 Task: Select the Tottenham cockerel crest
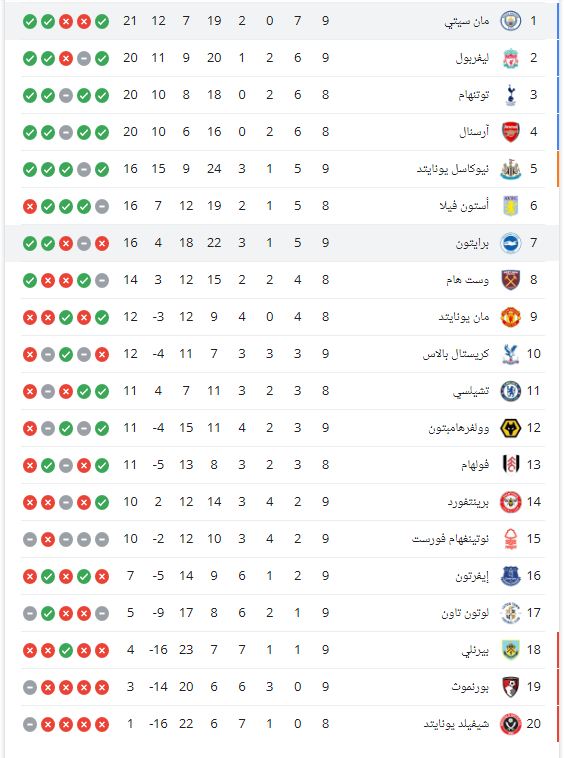pos(510,95)
